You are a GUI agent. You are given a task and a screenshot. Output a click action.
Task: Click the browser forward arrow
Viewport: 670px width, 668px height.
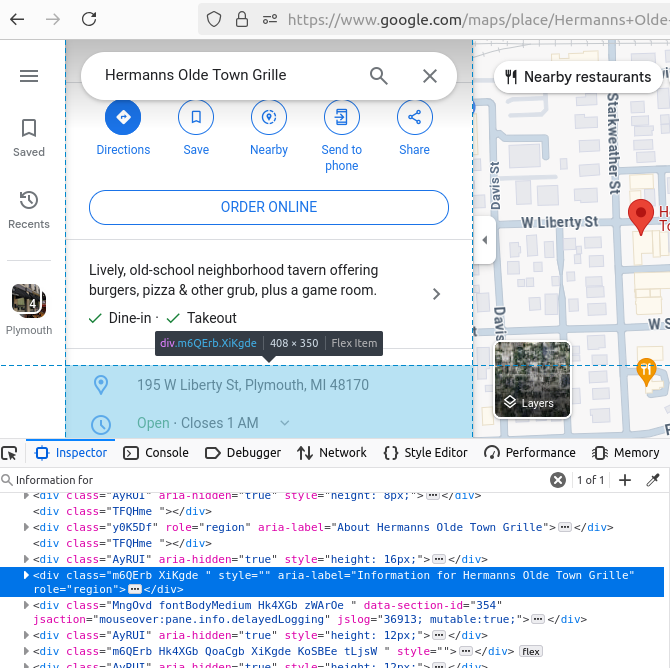[53, 19]
